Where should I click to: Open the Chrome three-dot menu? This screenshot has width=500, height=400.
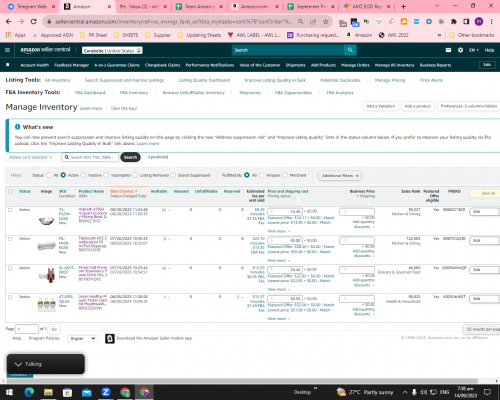tap(491, 22)
